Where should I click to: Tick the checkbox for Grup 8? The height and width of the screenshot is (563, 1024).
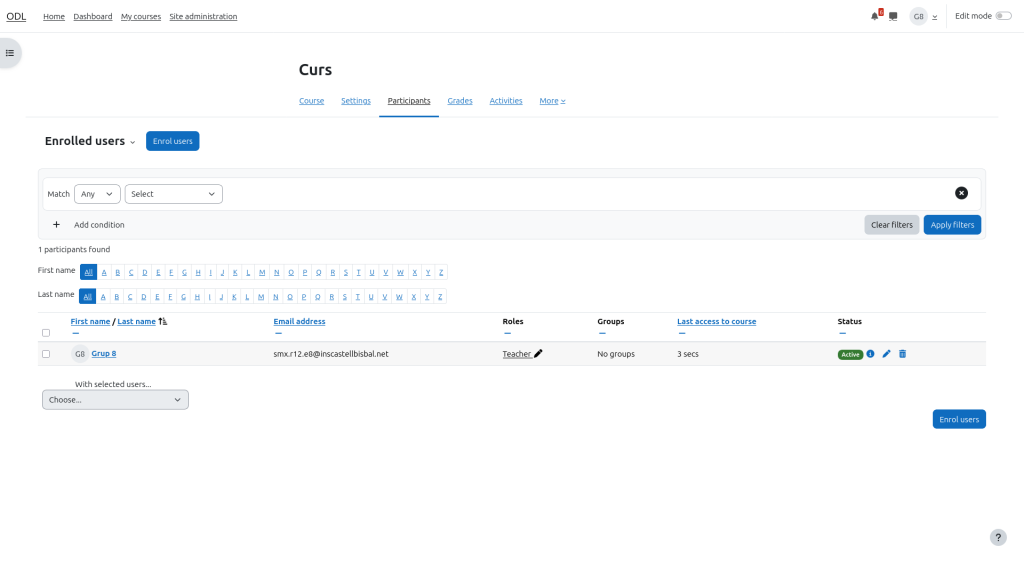point(46,354)
